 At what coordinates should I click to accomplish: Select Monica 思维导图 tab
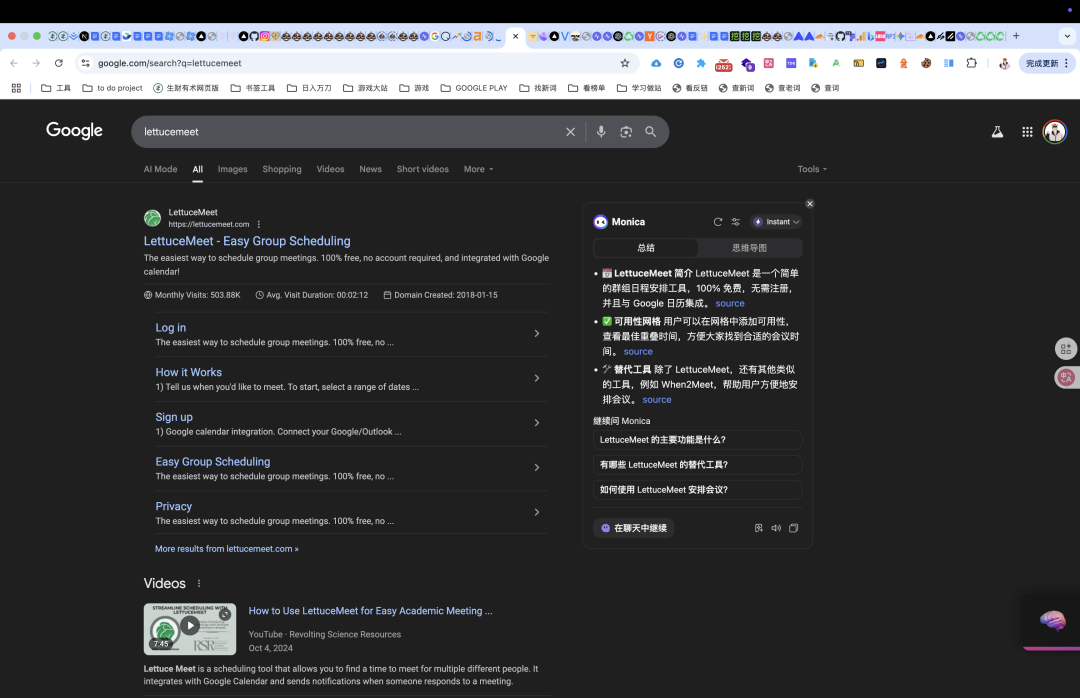(x=749, y=247)
